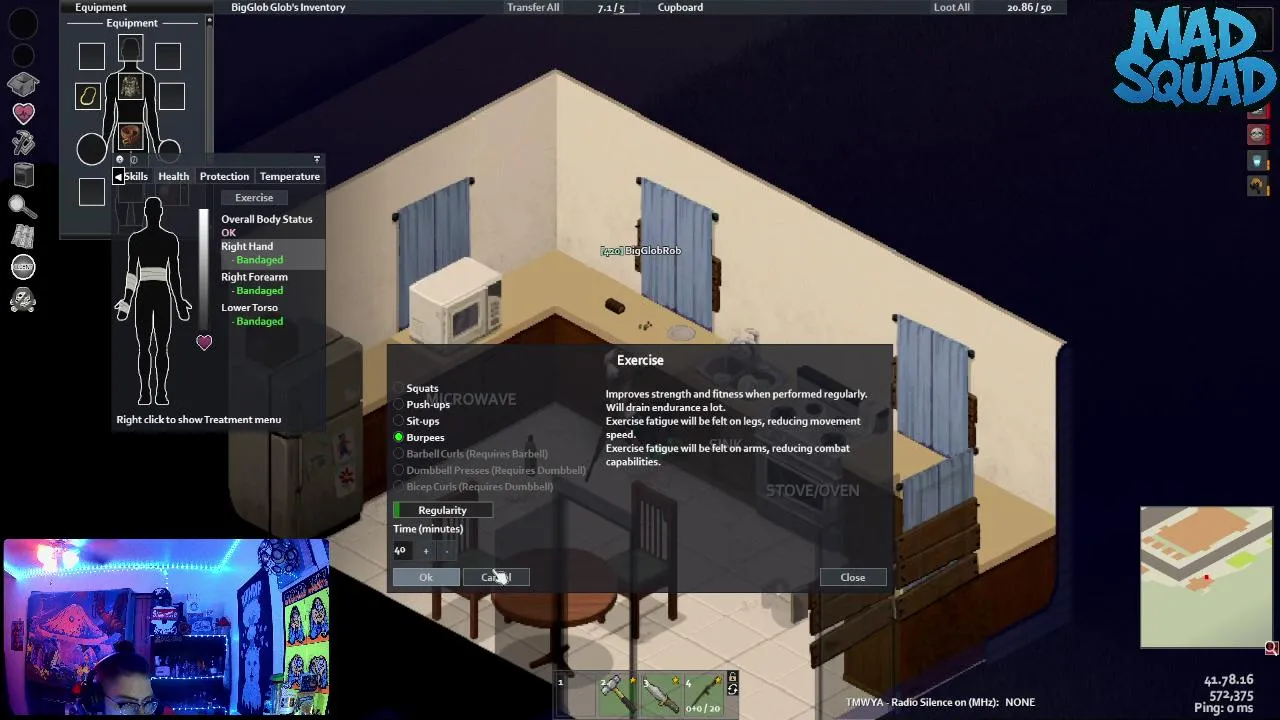Open the inventory crate icon in sidebar

[24, 84]
